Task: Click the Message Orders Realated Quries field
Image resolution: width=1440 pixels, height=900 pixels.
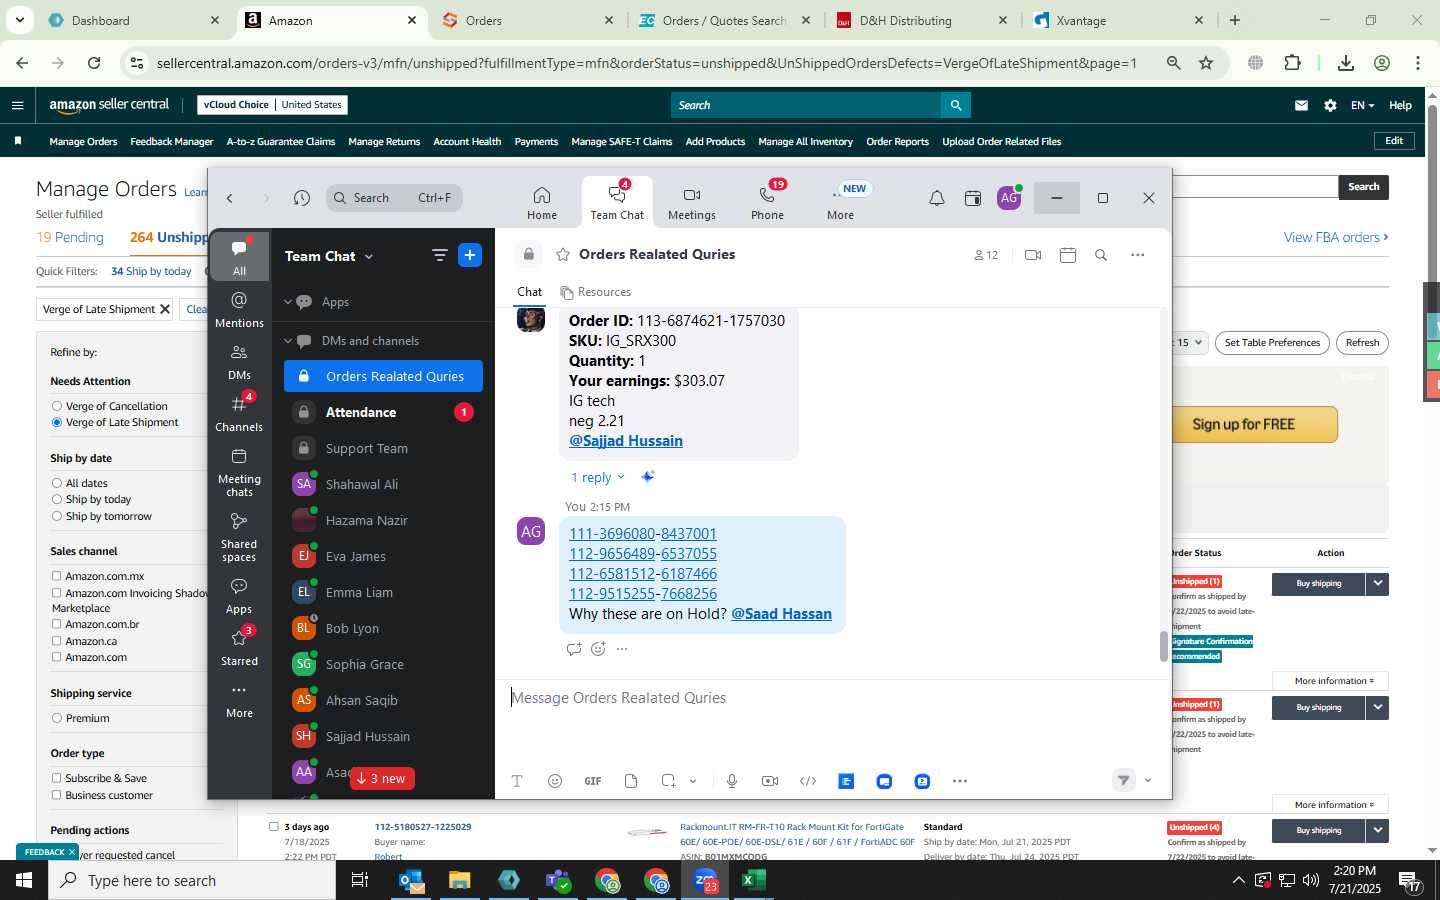Action: tap(832, 698)
